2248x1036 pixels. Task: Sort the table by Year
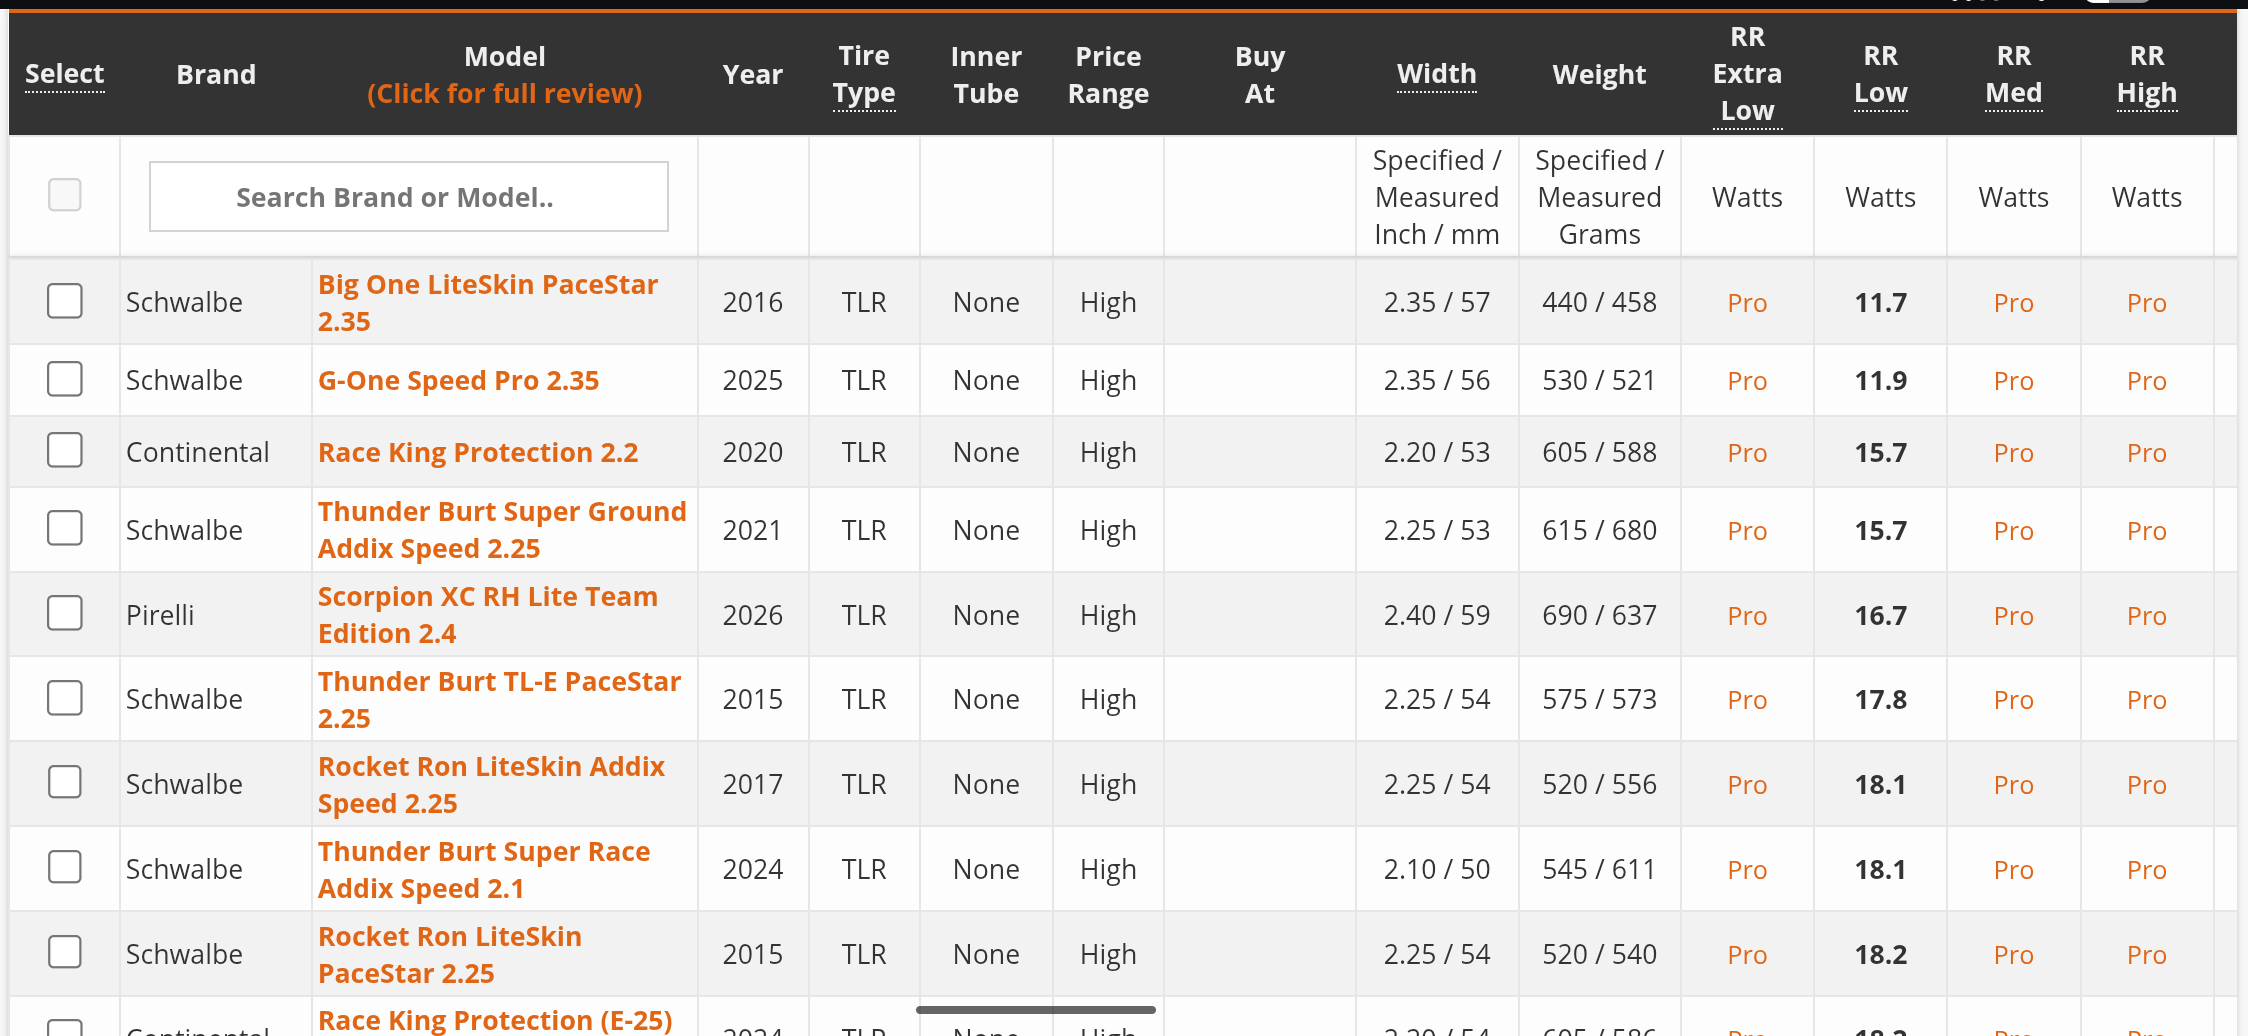point(753,74)
